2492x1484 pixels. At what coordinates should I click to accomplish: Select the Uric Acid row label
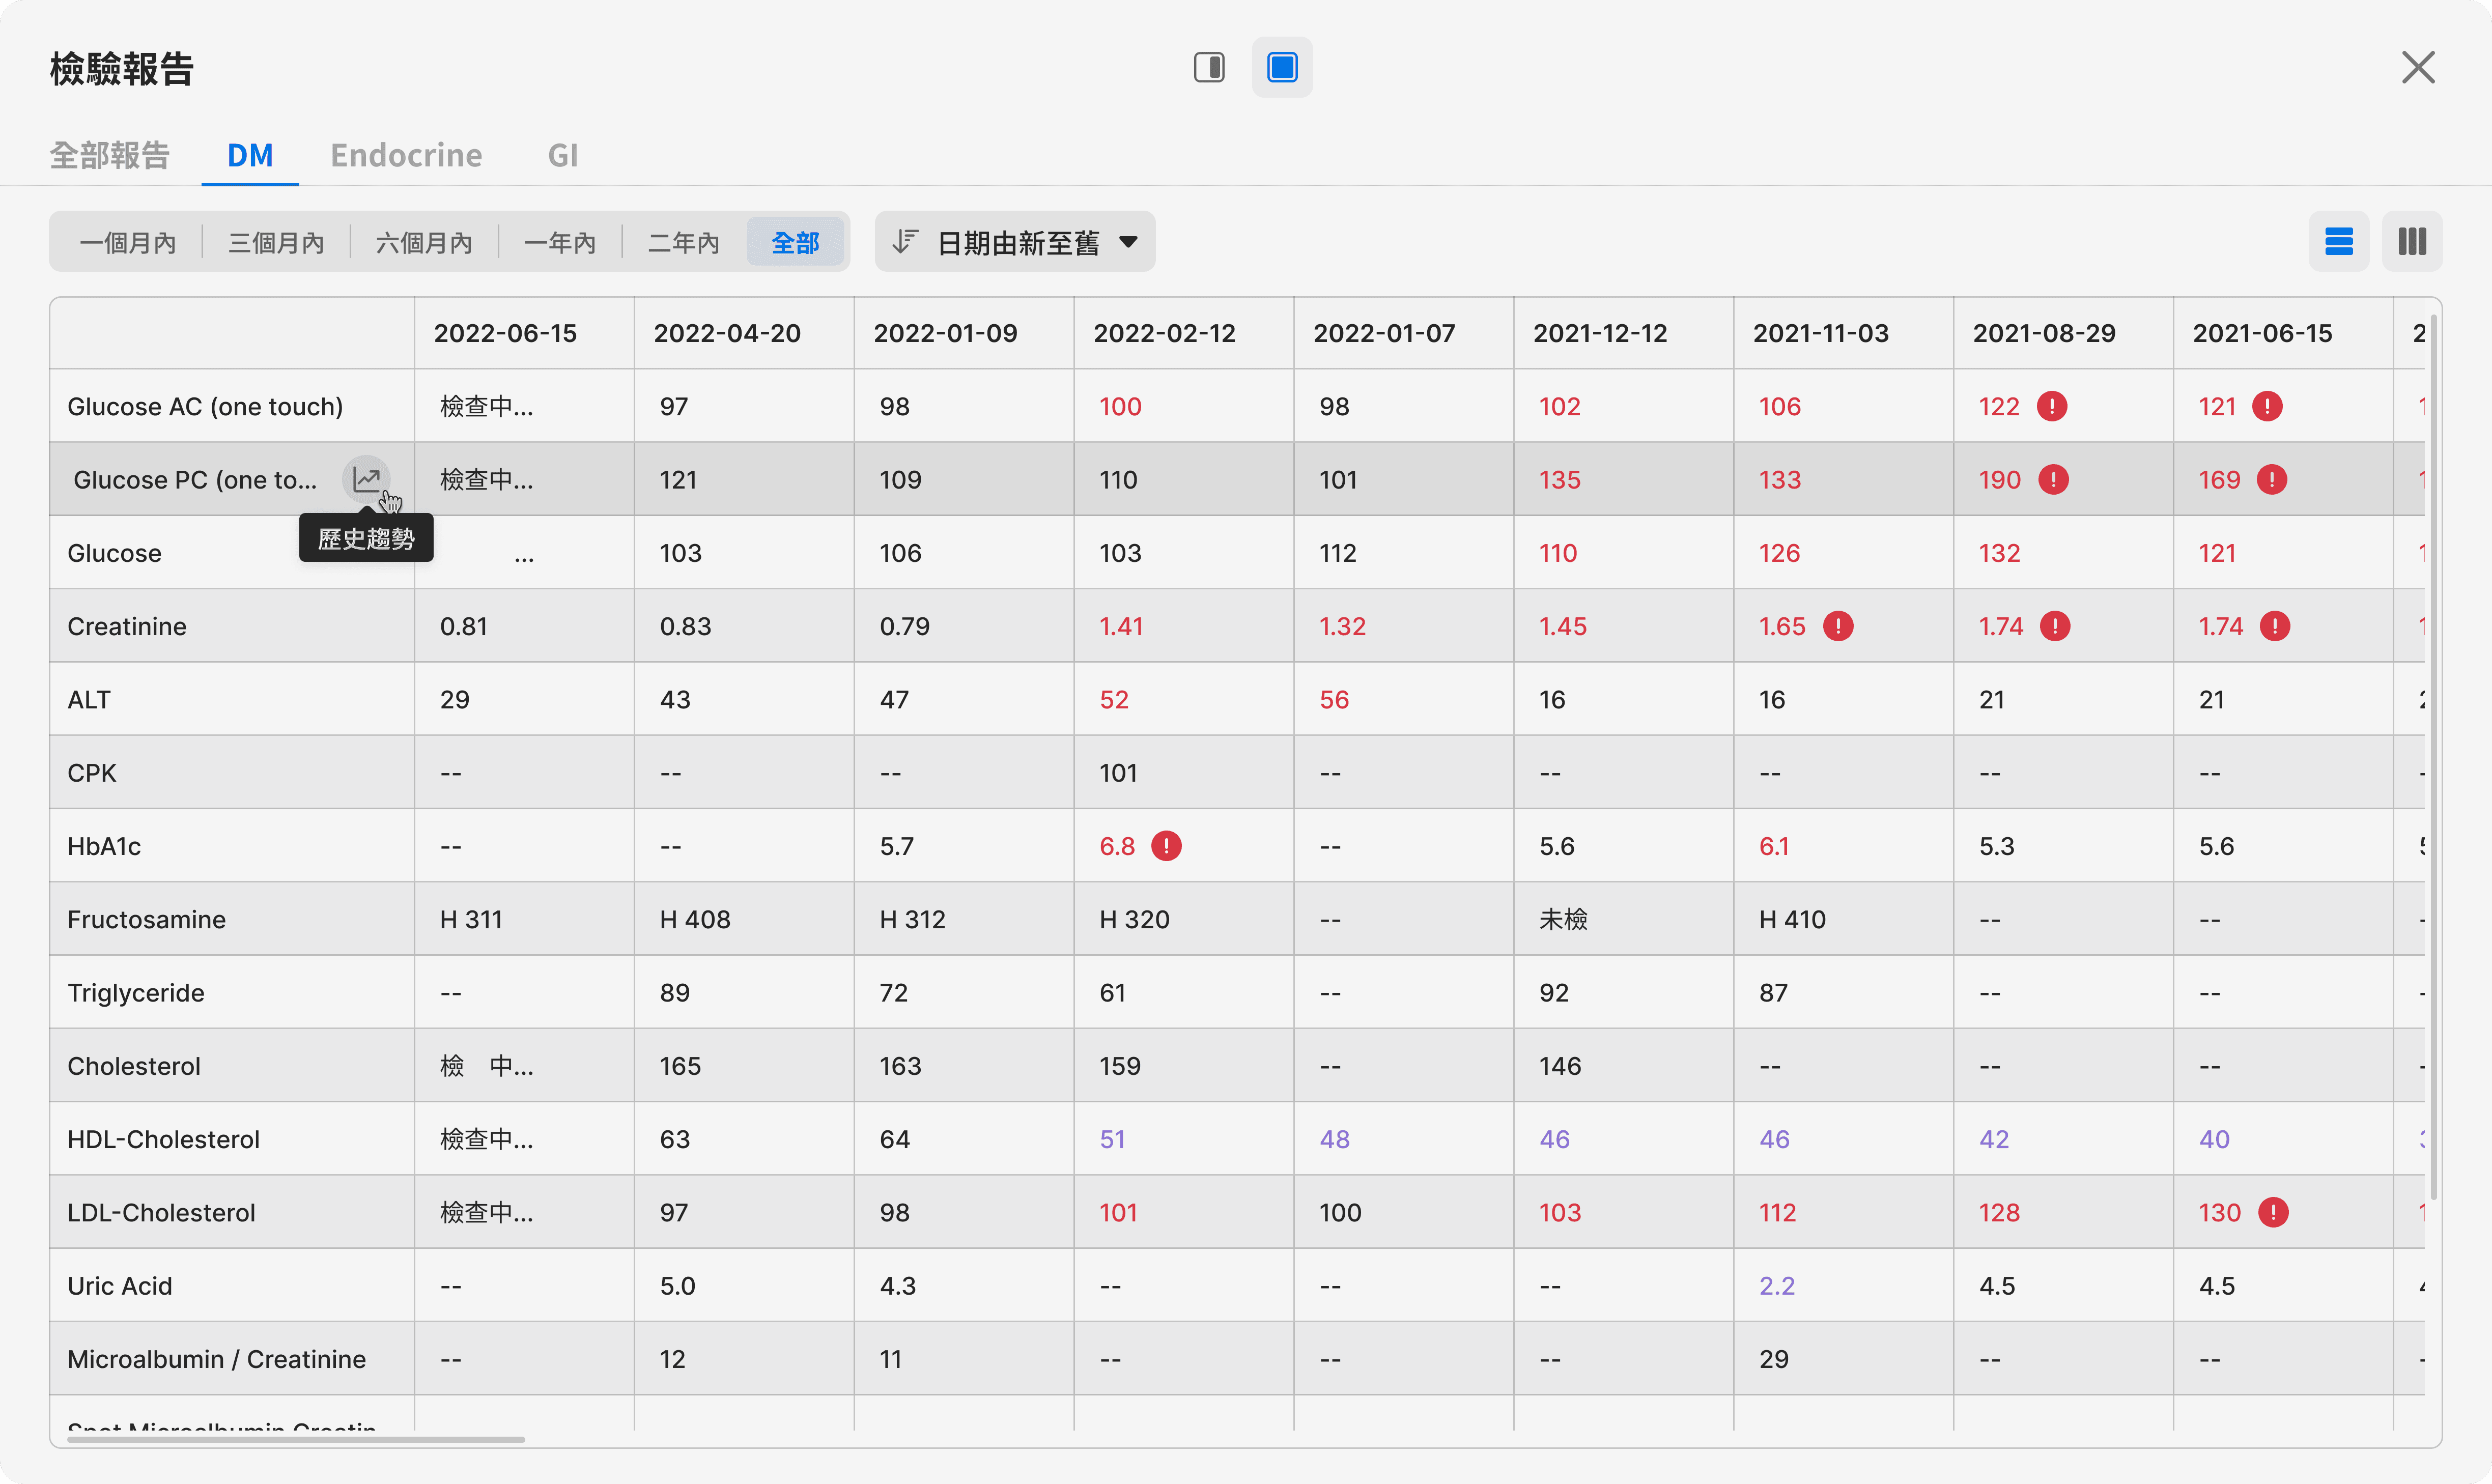(119, 1286)
